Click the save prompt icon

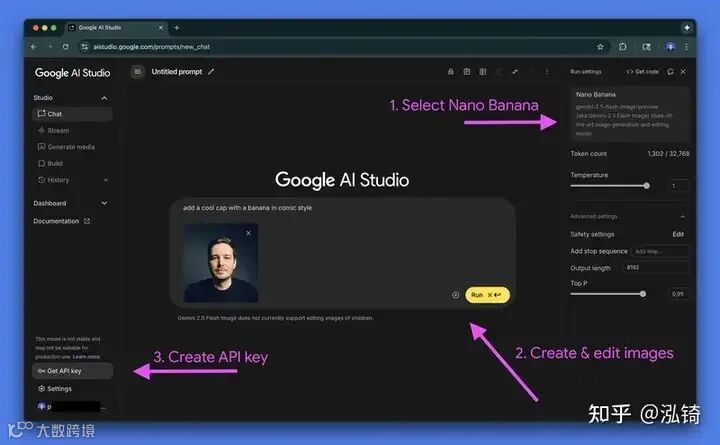(467, 72)
